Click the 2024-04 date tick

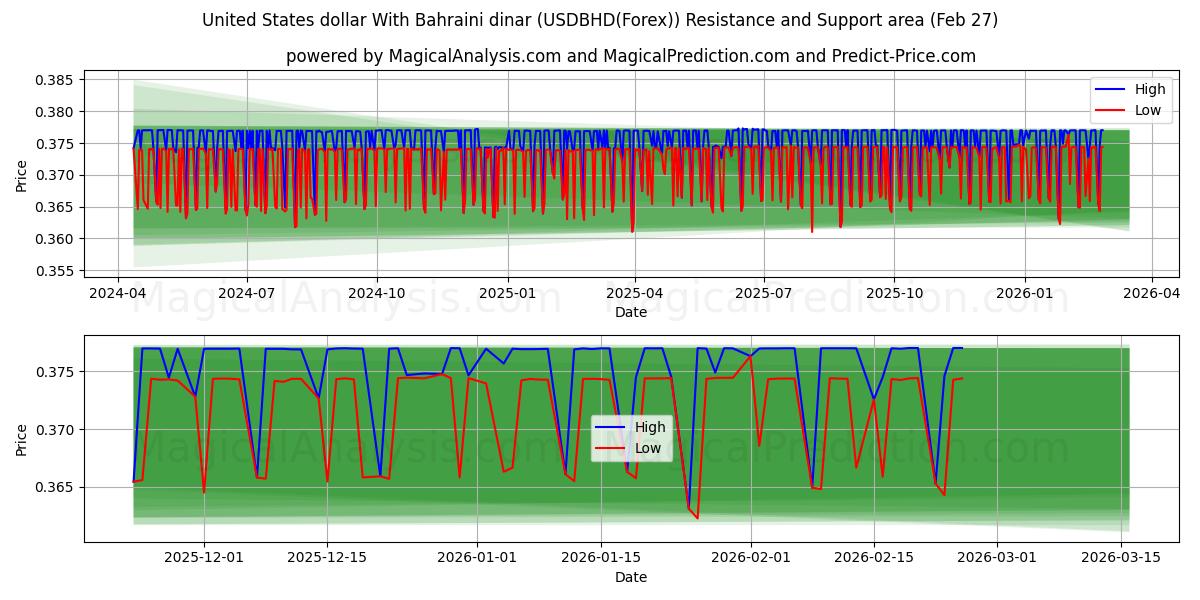119,294
